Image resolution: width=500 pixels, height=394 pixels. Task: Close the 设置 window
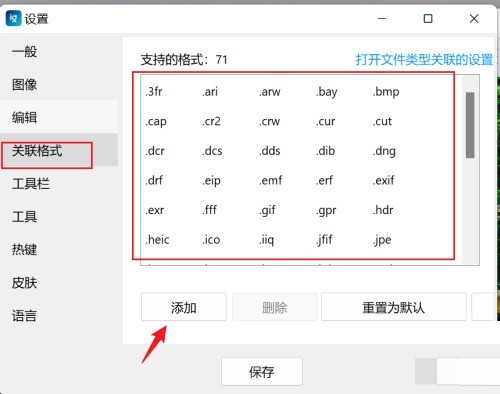[474, 18]
